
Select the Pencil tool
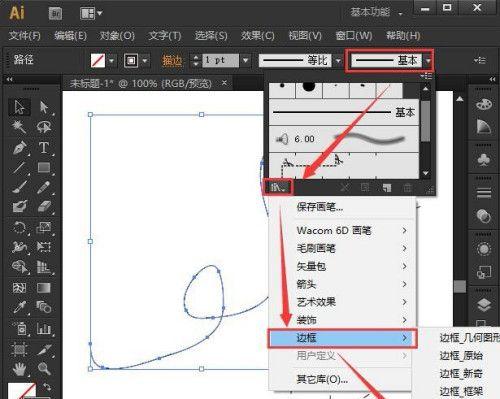coord(44,187)
